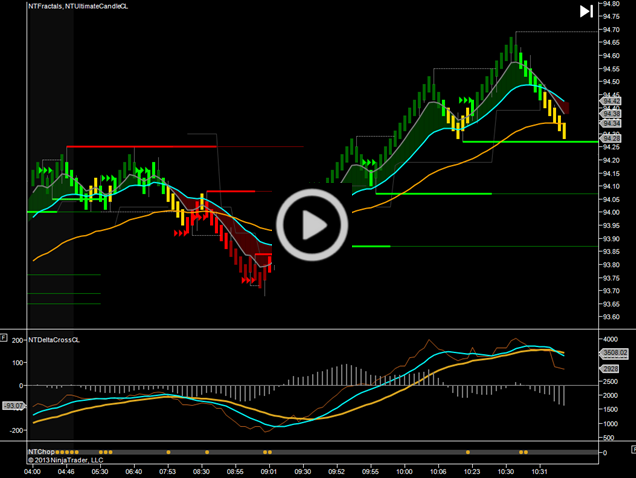The image size is (636, 478).
Task: Select the NTFractals, NTUltimateCandleCL indicator label
Action: (78, 7)
